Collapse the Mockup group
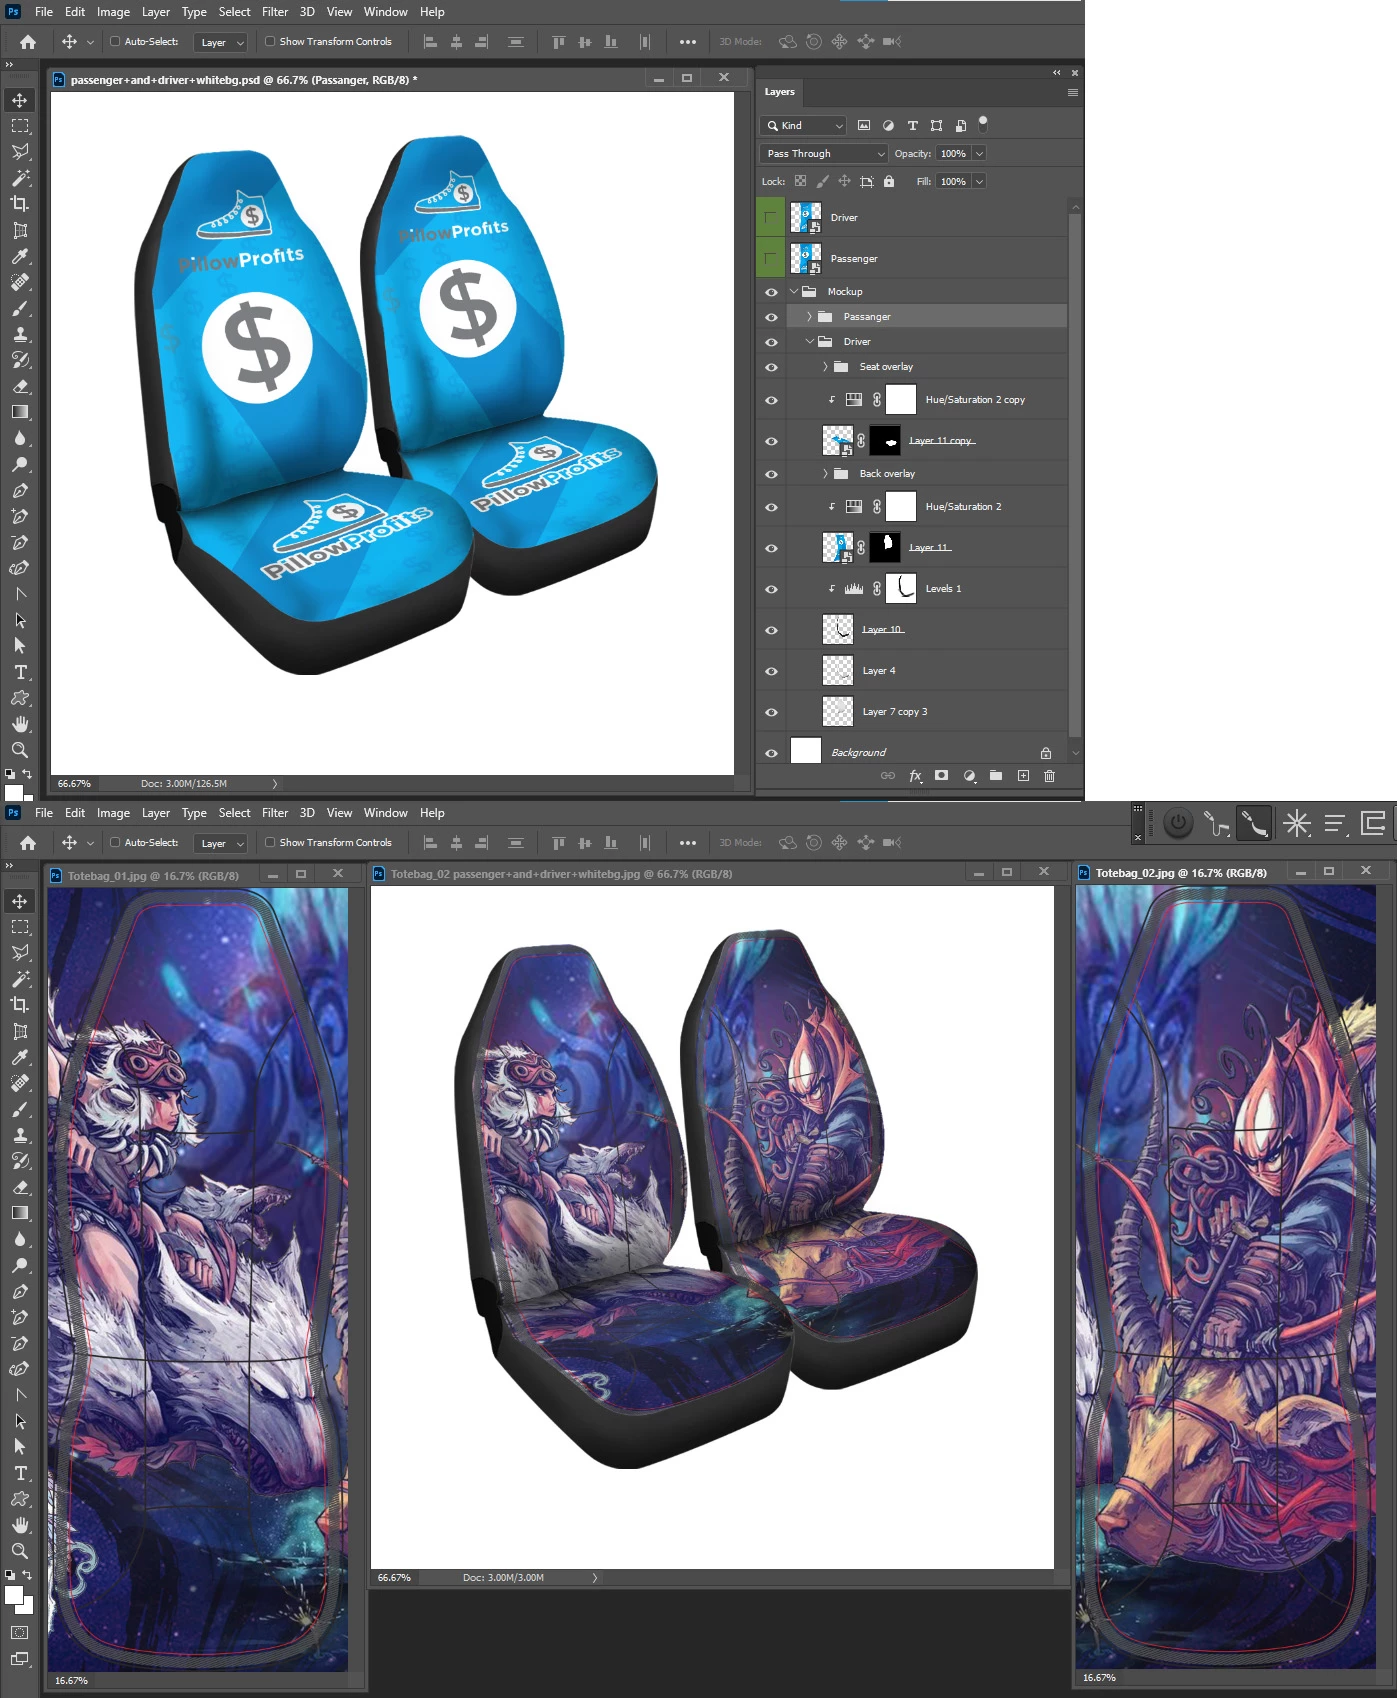Viewport: 1397px width, 1698px height. (794, 291)
